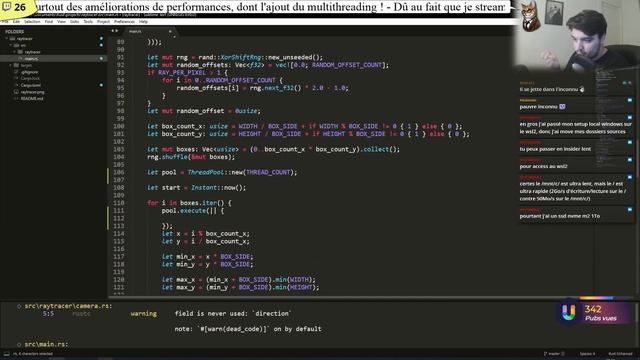
Task: Expand the nested raytracer folder under src
Action: click(x=14, y=52)
